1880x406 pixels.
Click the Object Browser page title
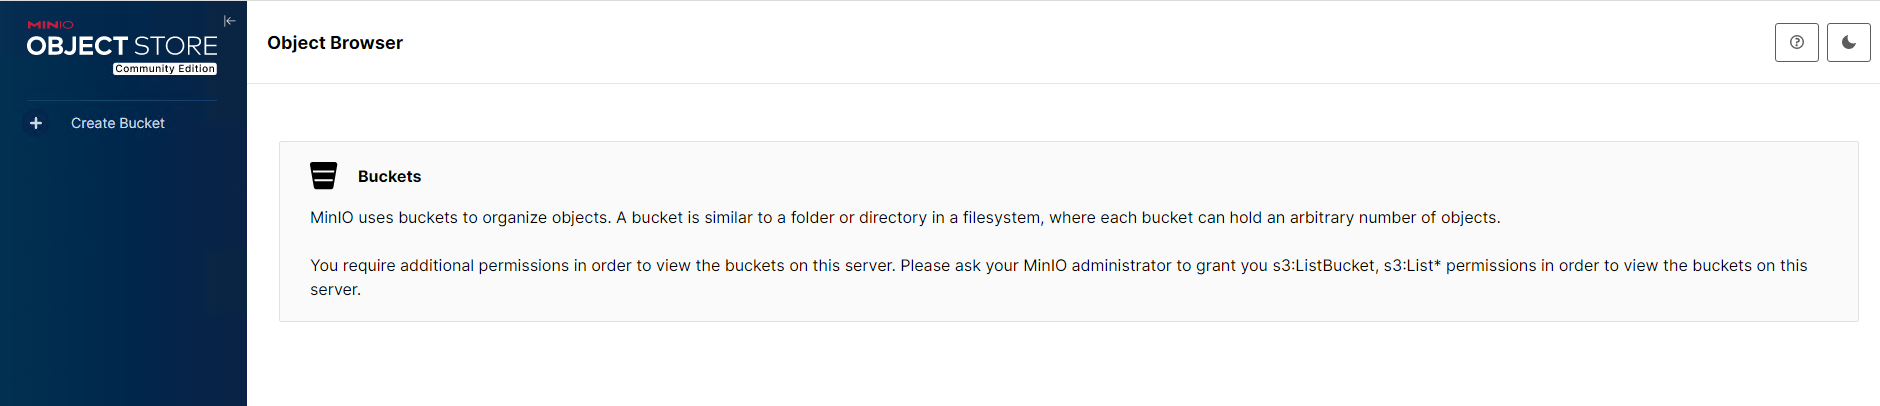tap(335, 43)
